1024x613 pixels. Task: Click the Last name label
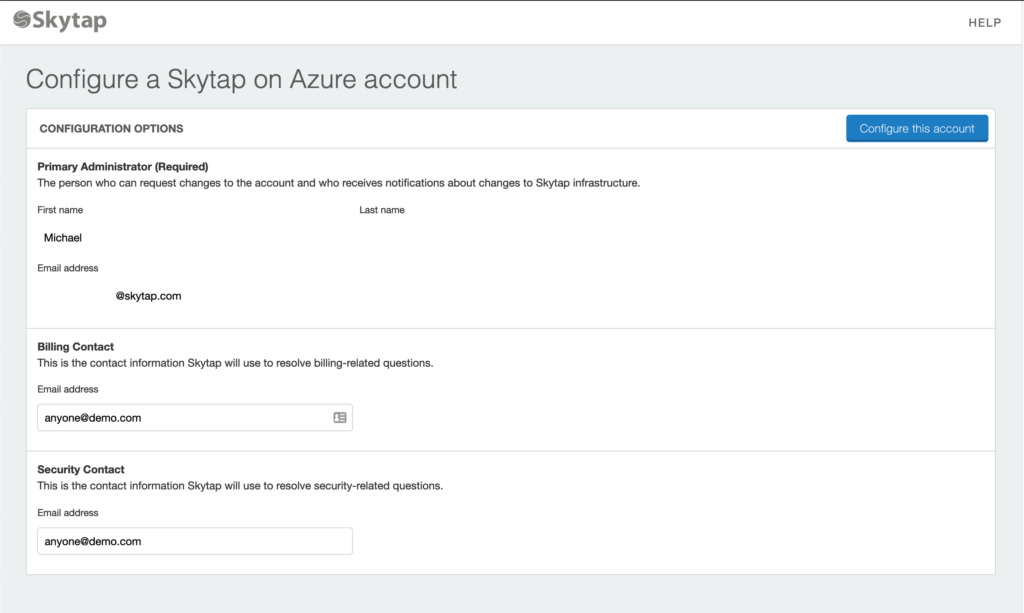382,210
